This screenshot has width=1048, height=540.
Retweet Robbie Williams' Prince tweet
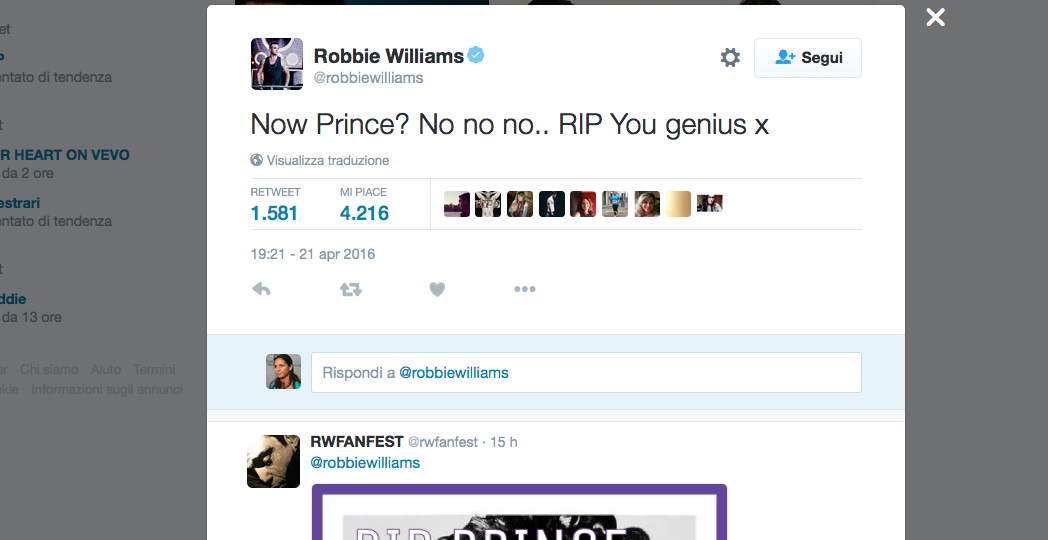click(350, 289)
